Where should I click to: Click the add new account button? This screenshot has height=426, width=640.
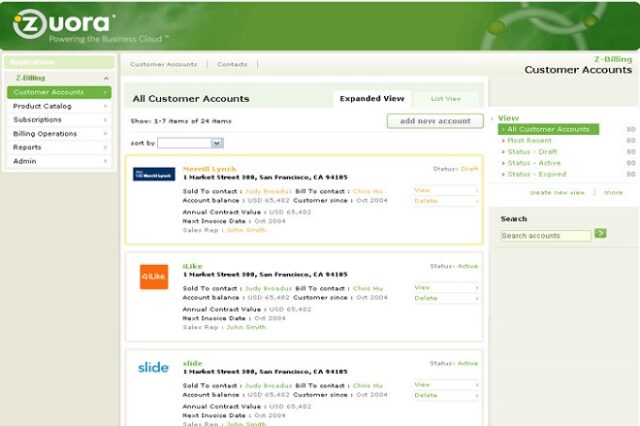(435, 121)
